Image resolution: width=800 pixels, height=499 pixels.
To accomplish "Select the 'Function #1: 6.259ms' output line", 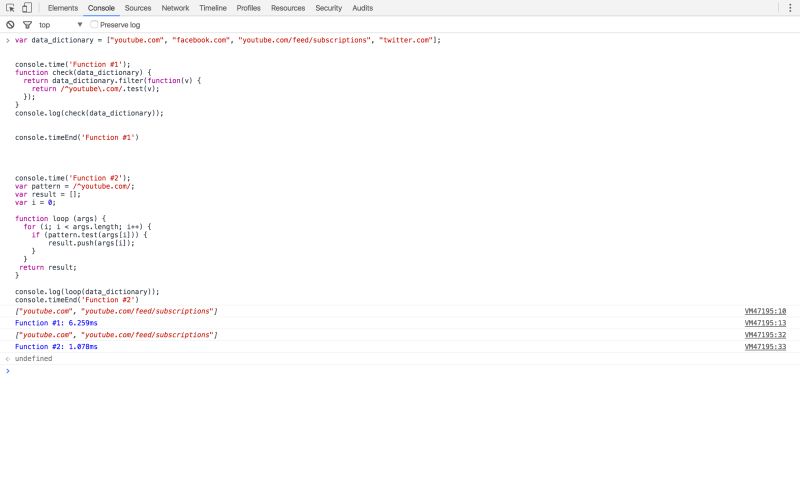I will [x=56, y=323].
